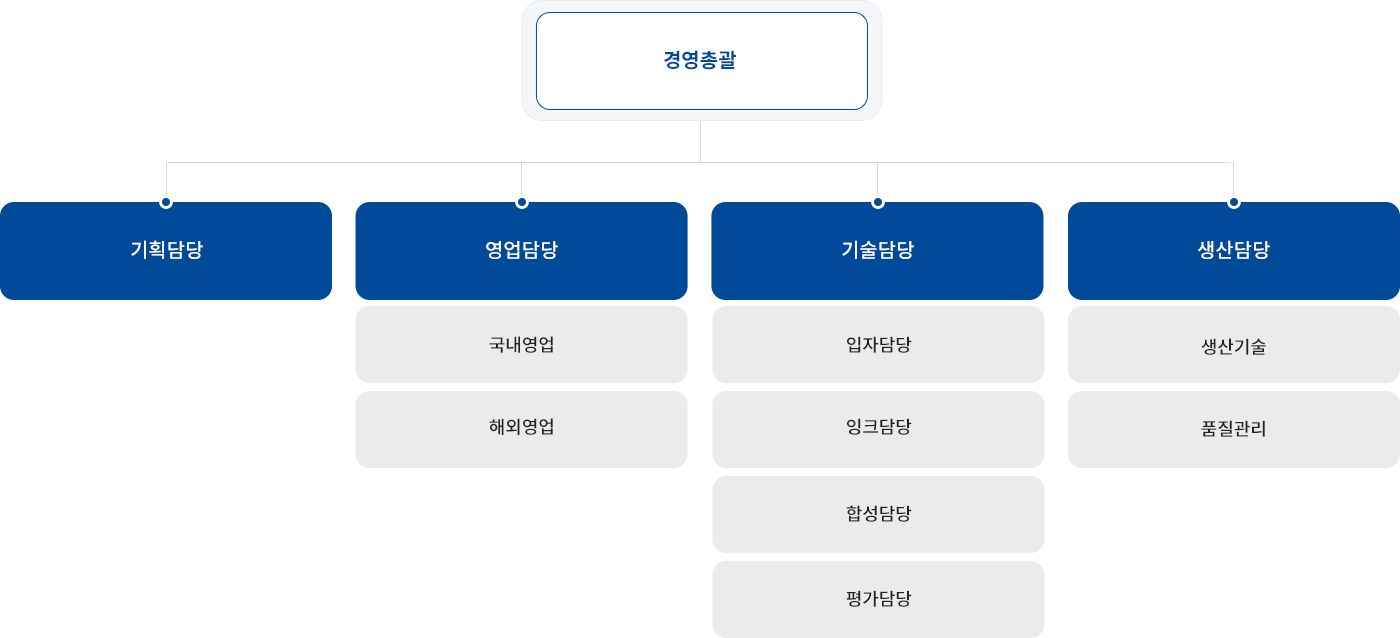Select the 품질관리 team box
The height and width of the screenshot is (638, 1400).
pos(1234,429)
